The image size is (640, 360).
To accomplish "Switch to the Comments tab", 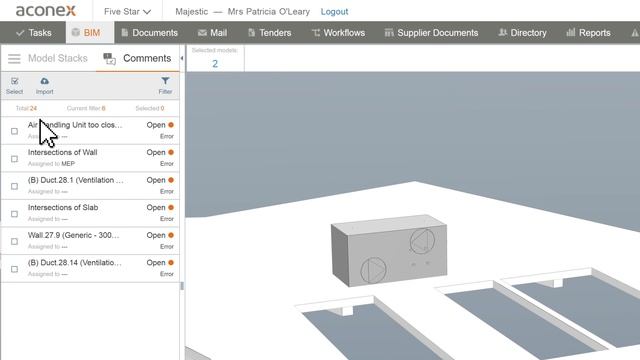I will [147, 58].
